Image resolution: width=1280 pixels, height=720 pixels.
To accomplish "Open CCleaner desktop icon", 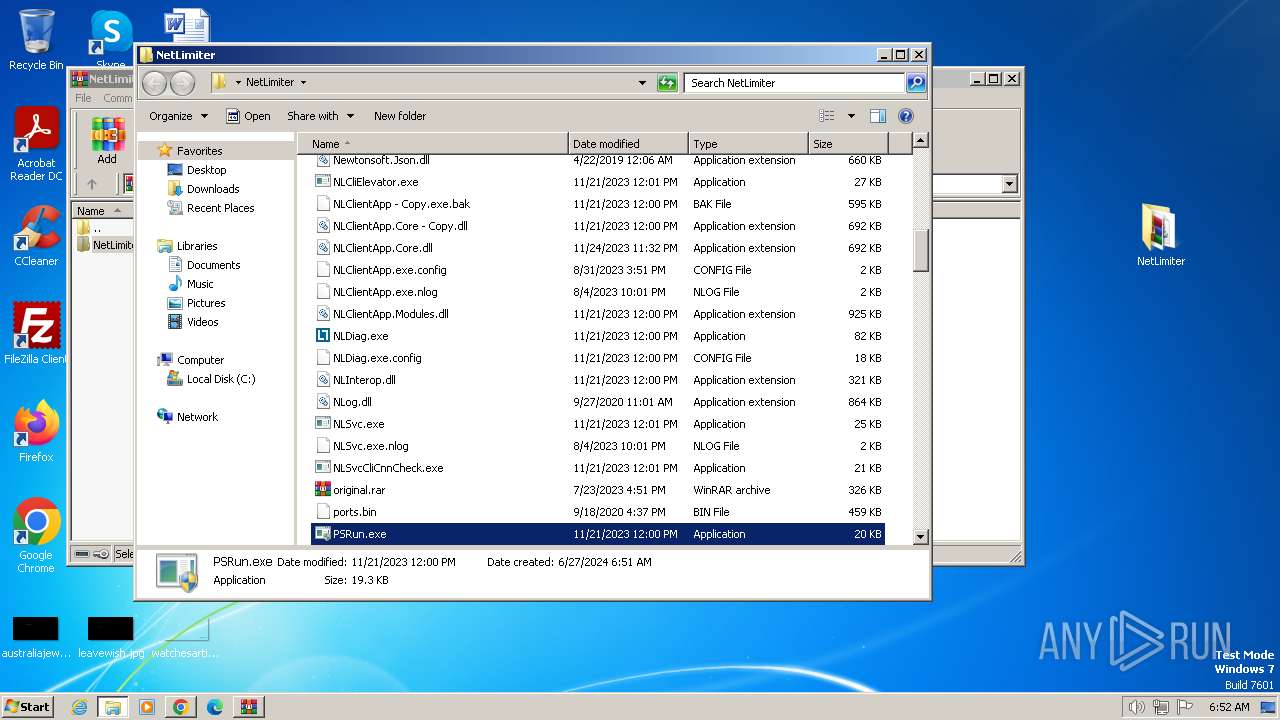I will point(36,236).
